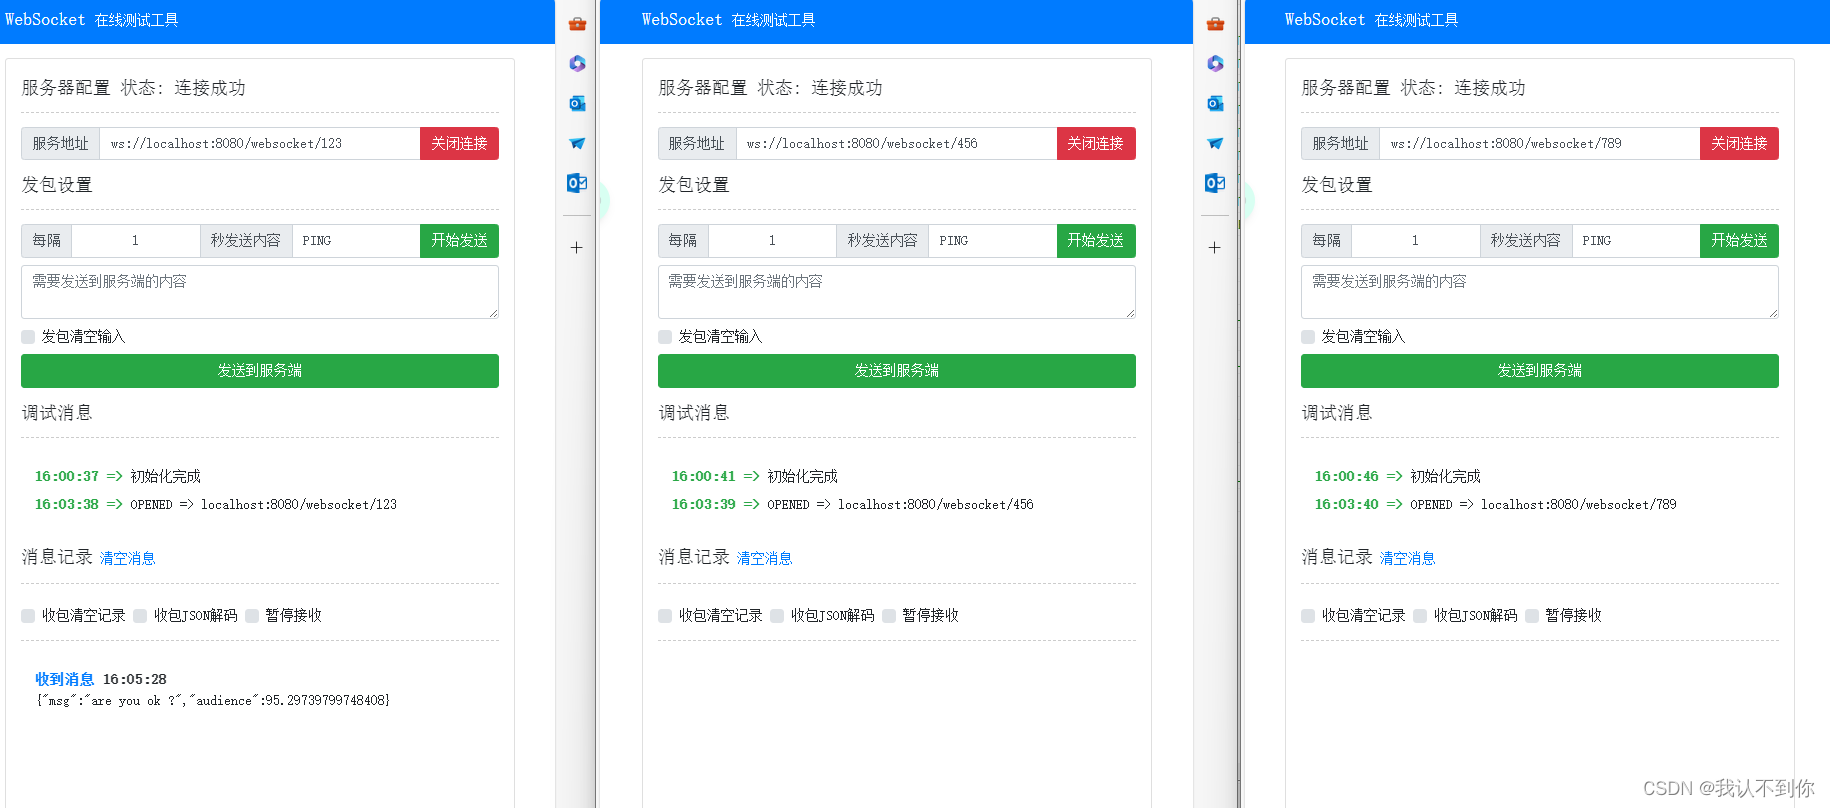1830x808 pixels.
Task: Focus the address field with ws://localhost:8080/websocket/123
Action: pyautogui.click(x=260, y=143)
